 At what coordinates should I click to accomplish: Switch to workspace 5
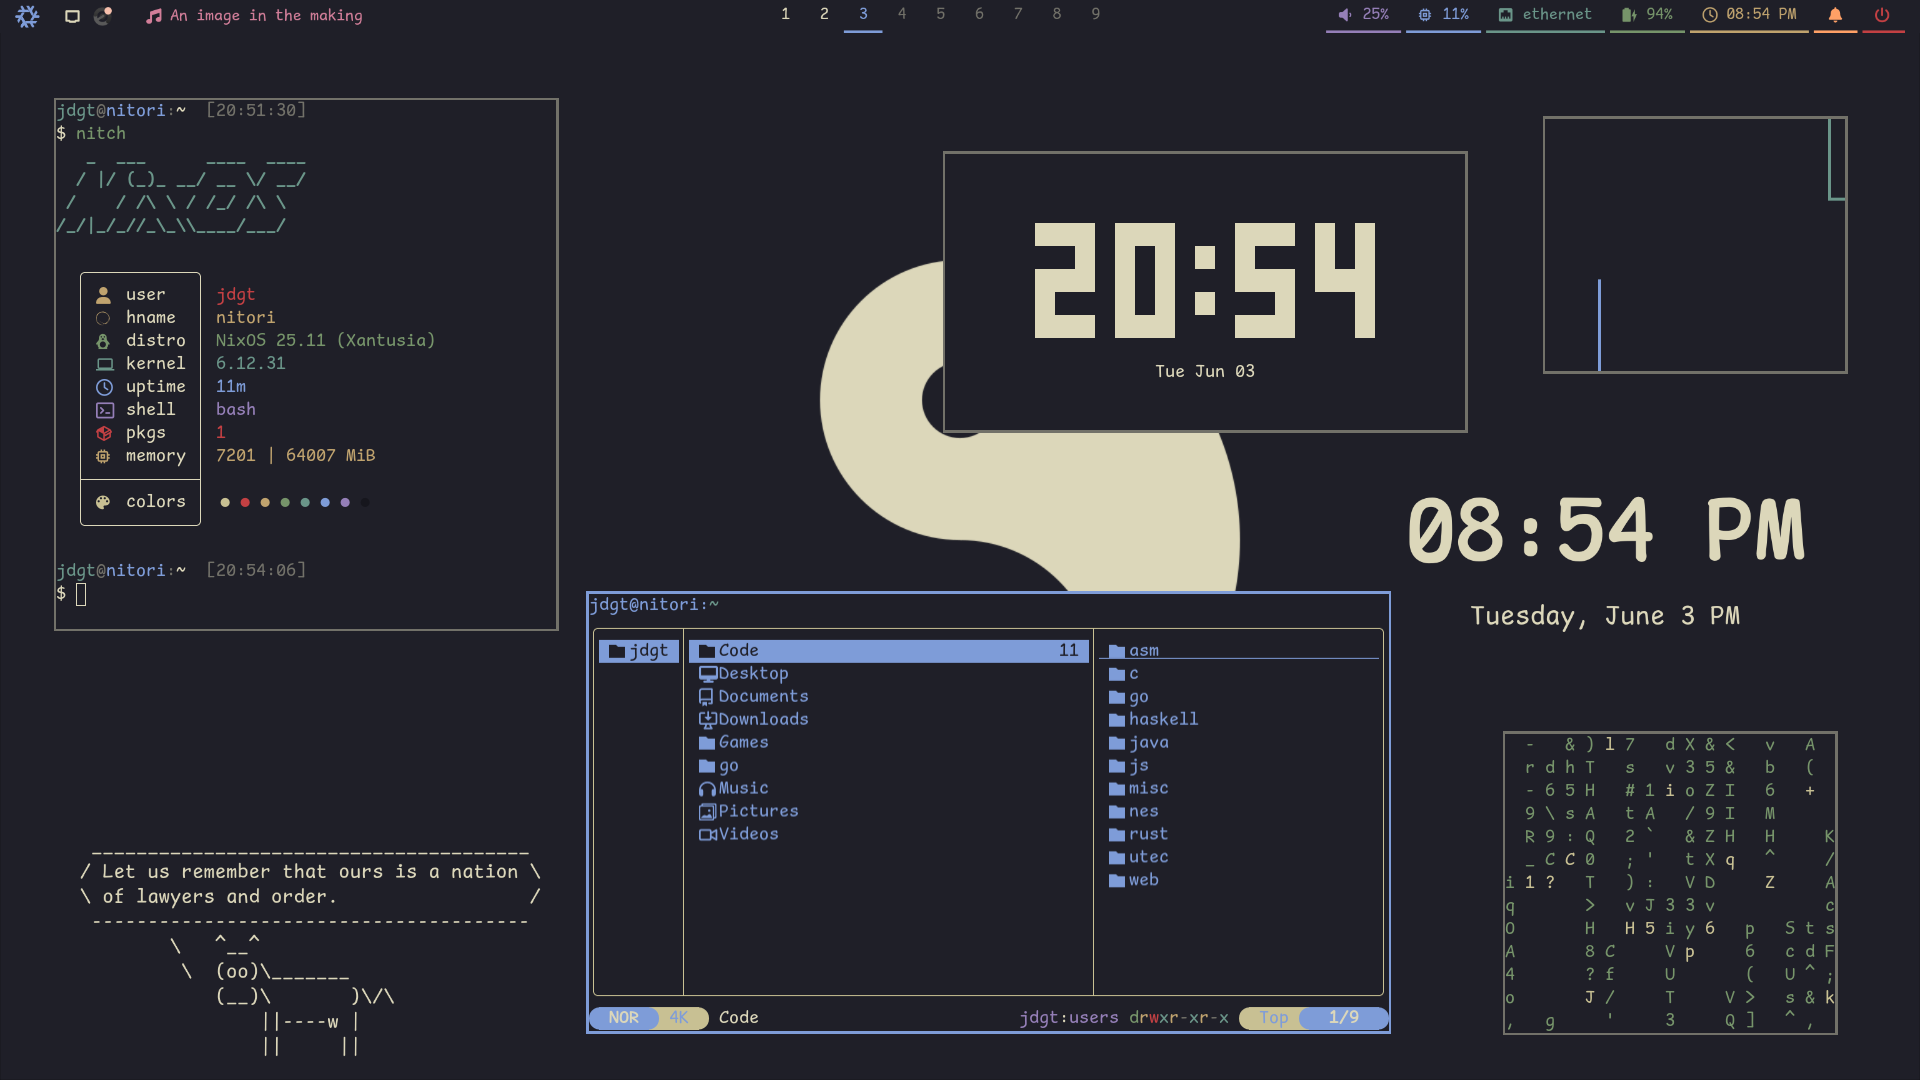coord(941,14)
